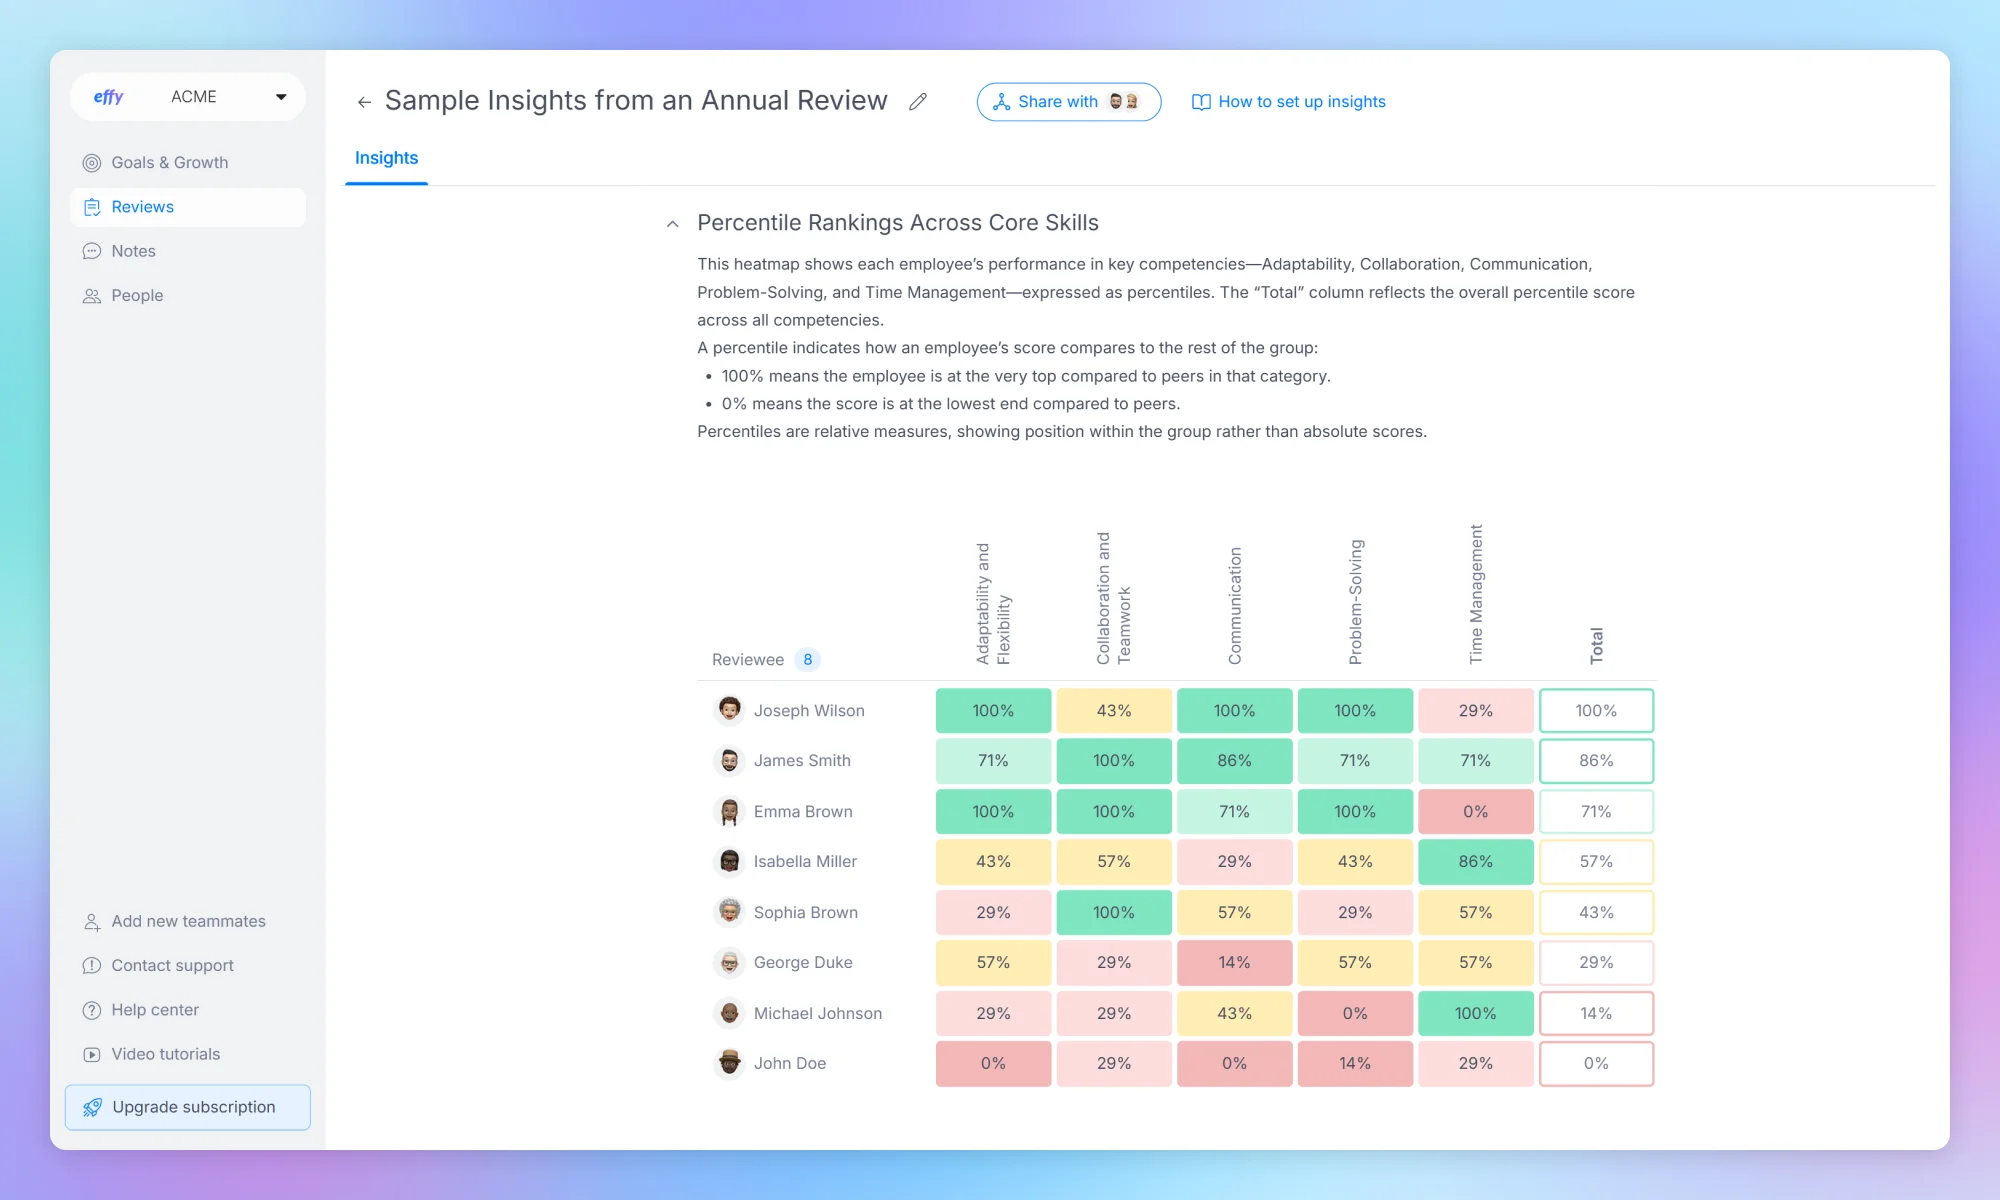The width and height of the screenshot is (2000, 1200).
Task: Open the Goals & Growth section
Action: (169, 162)
